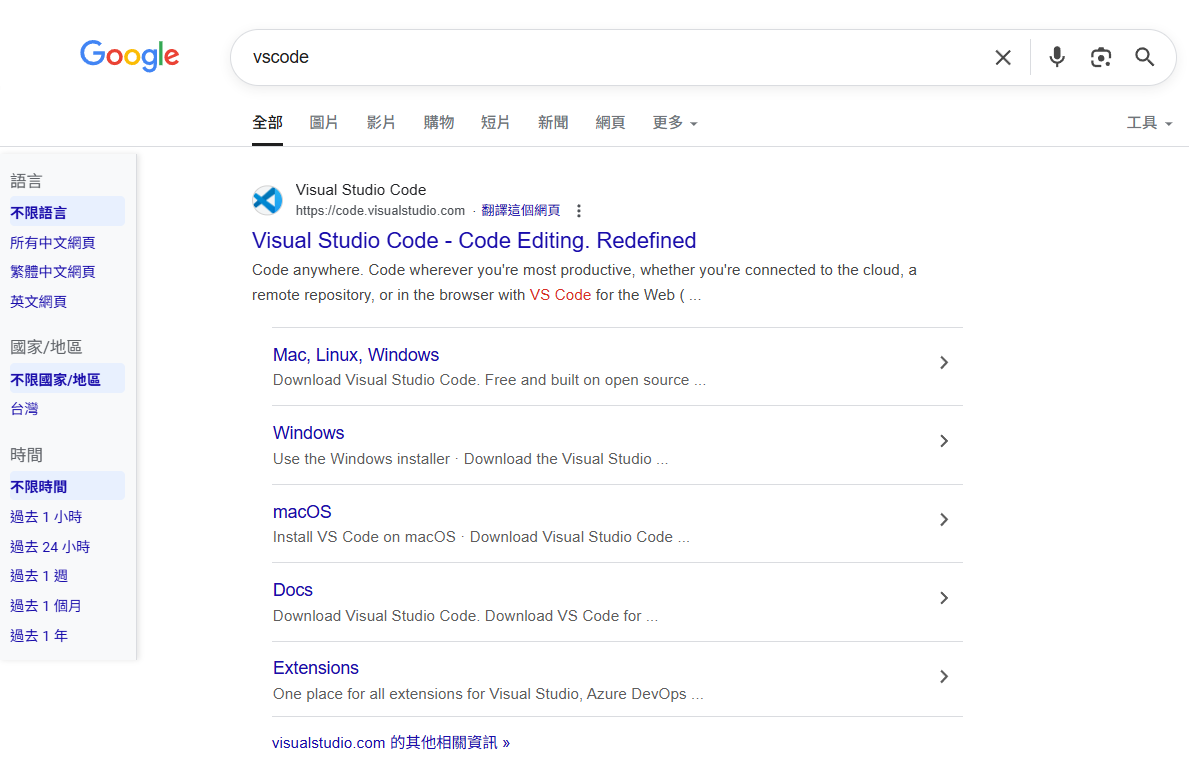Click the red VS Code text in the snippet
The image size is (1189, 764).
click(560, 295)
